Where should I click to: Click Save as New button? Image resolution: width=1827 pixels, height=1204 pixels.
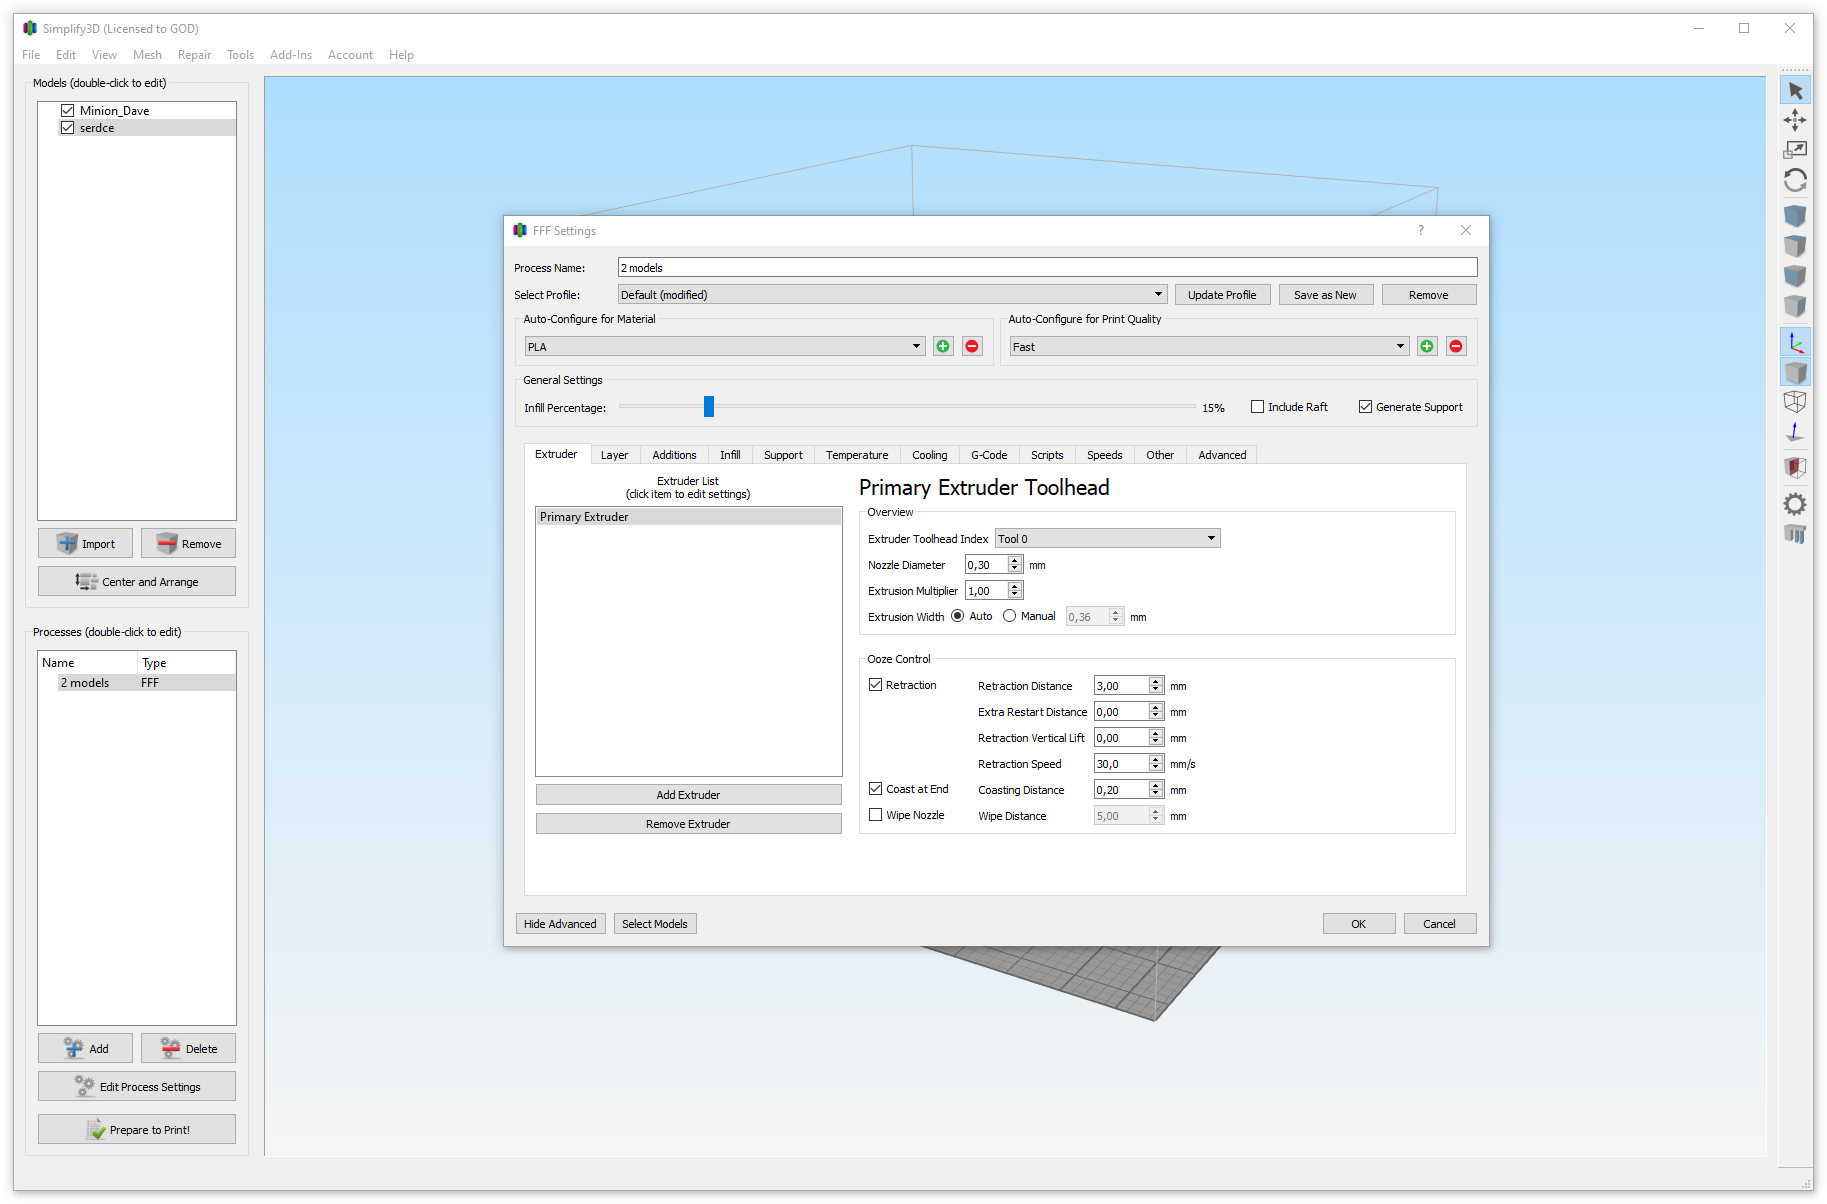[1325, 295]
